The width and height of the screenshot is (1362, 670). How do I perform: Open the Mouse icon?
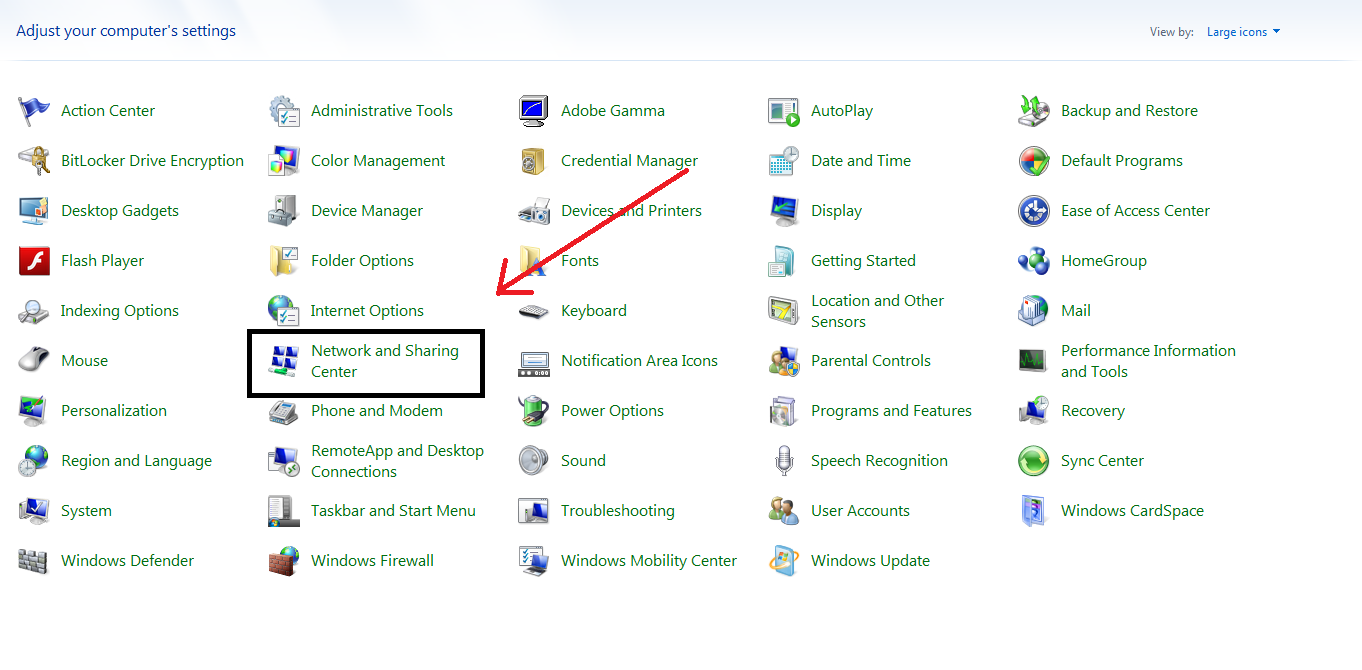(34, 361)
